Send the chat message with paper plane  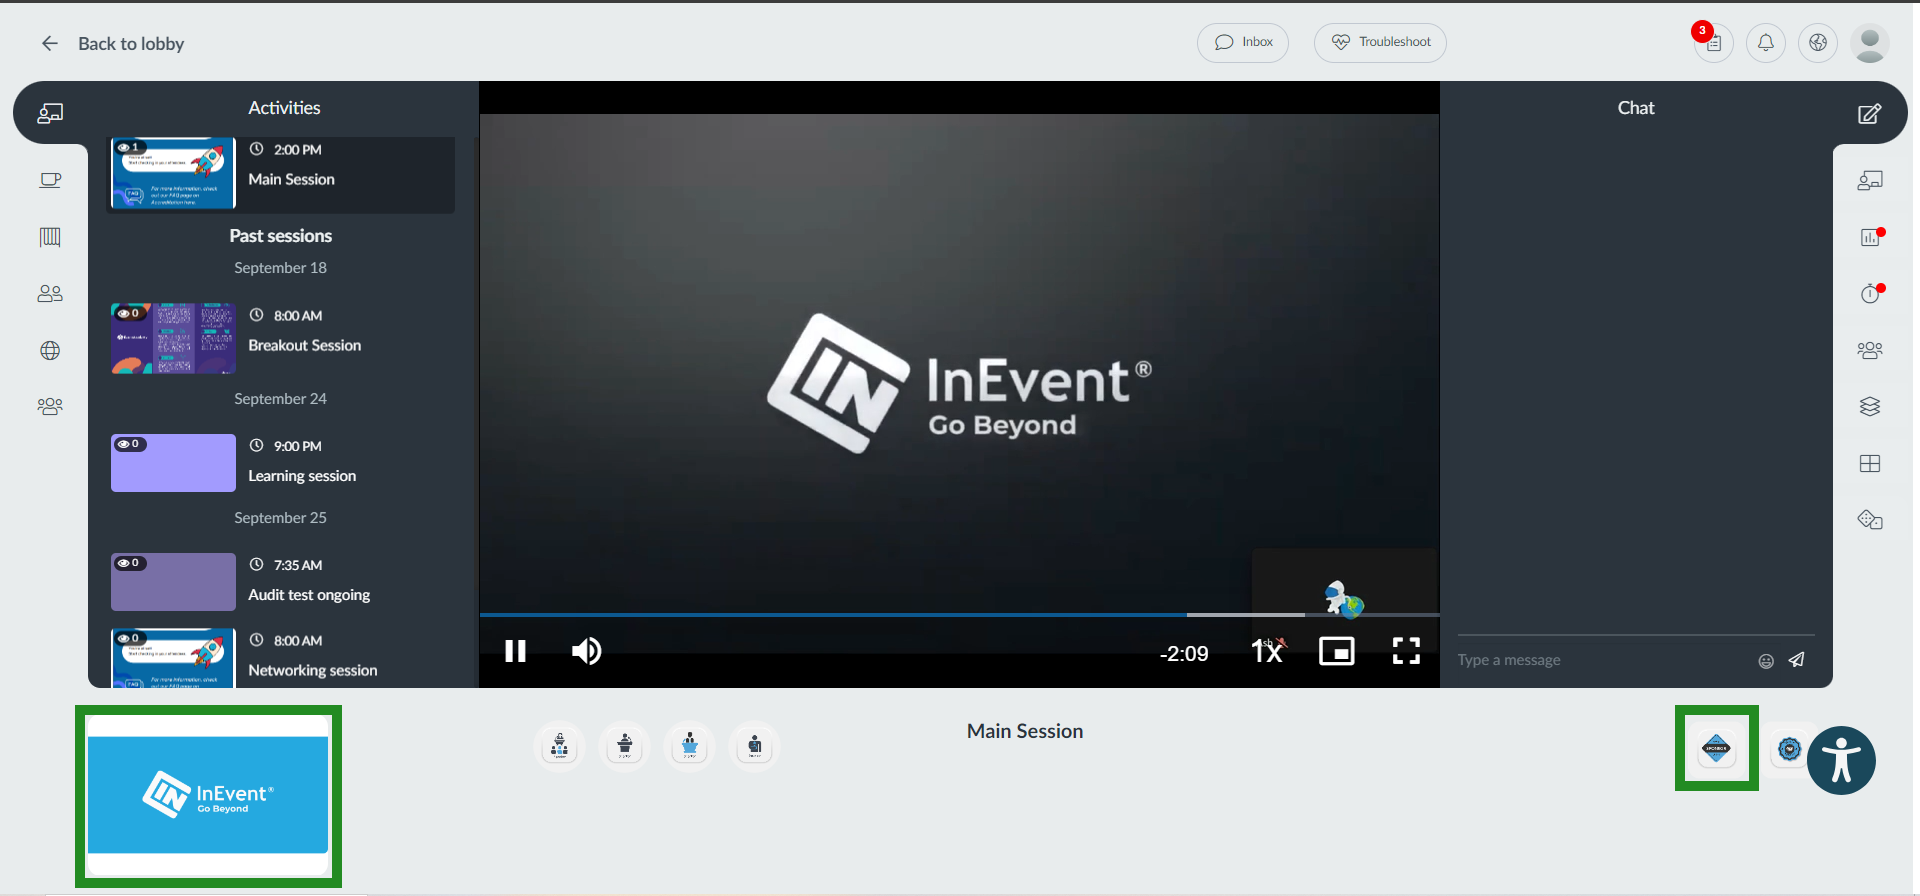[x=1797, y=659]
